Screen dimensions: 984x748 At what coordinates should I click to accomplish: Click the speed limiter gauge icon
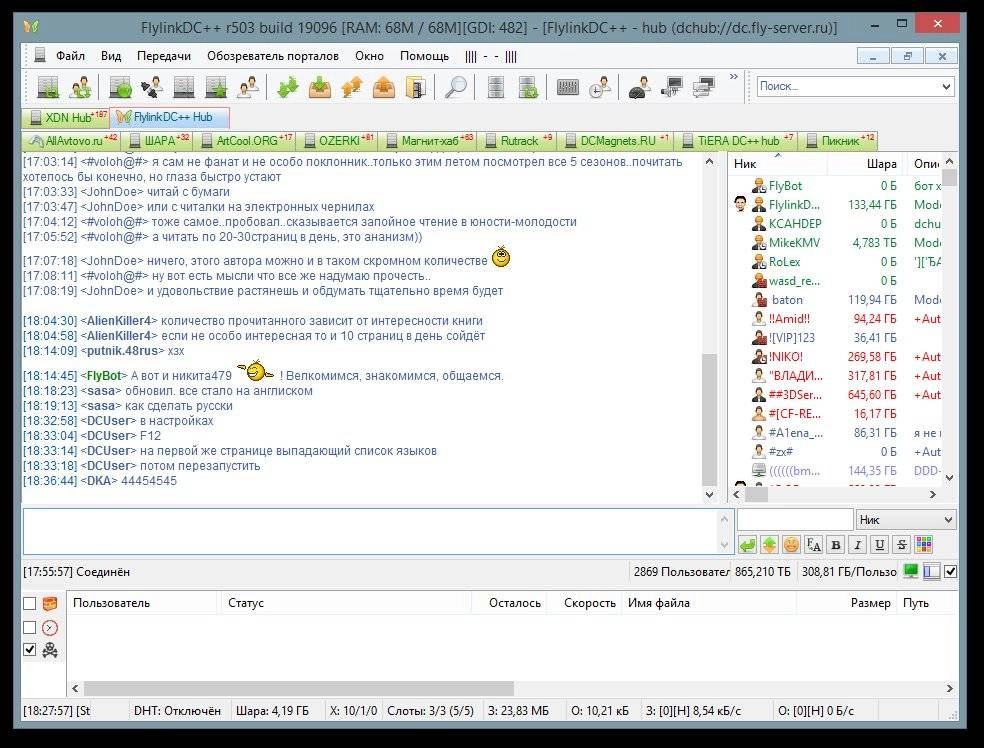tap(639, 87)
